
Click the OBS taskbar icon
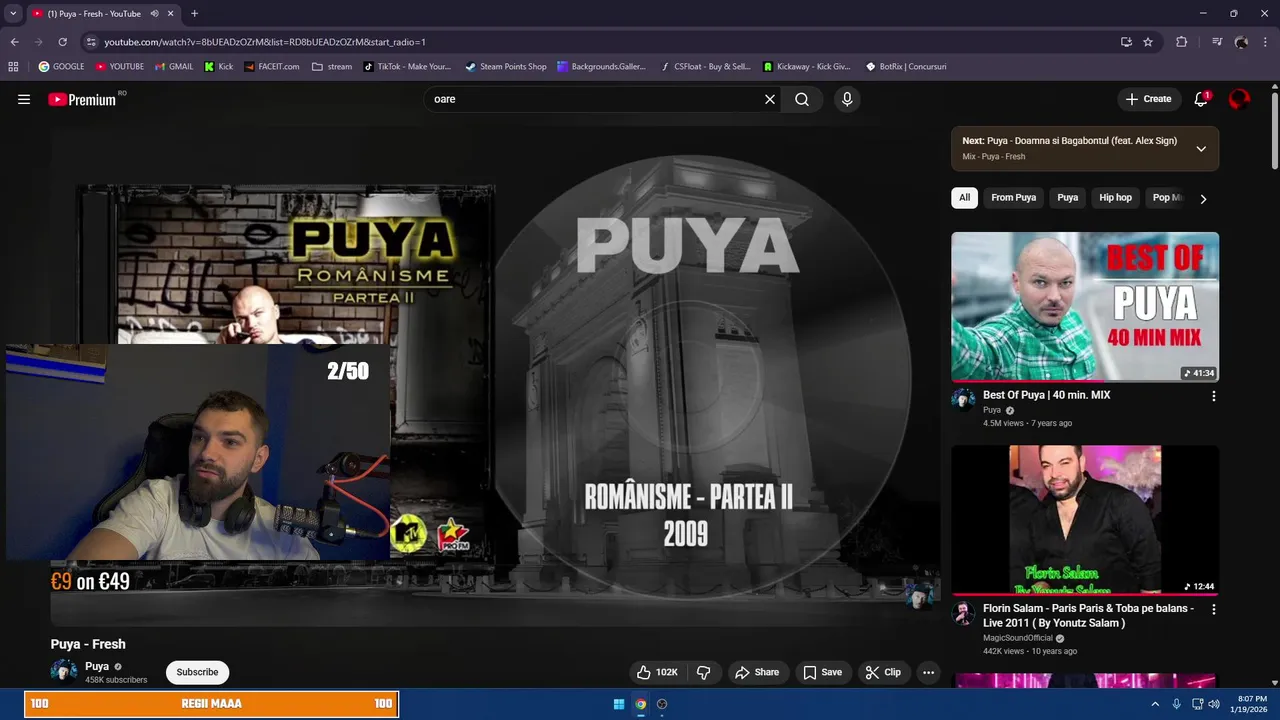tap(662, 704)
